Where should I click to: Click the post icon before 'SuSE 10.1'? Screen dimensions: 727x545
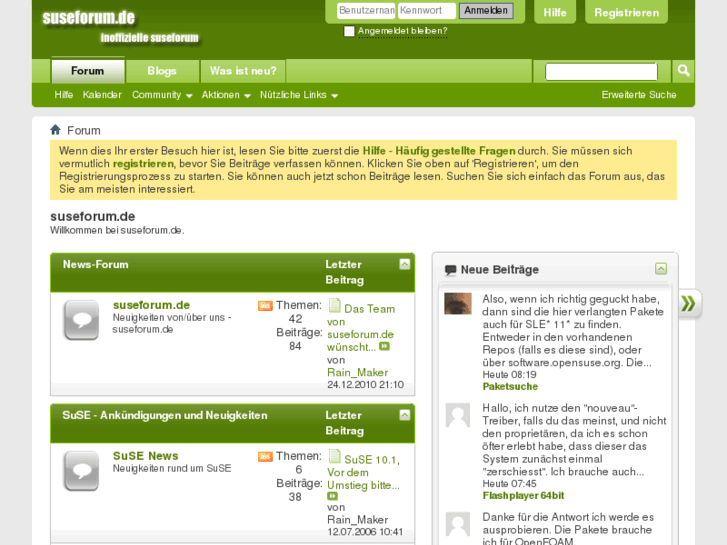pos(334,456)
